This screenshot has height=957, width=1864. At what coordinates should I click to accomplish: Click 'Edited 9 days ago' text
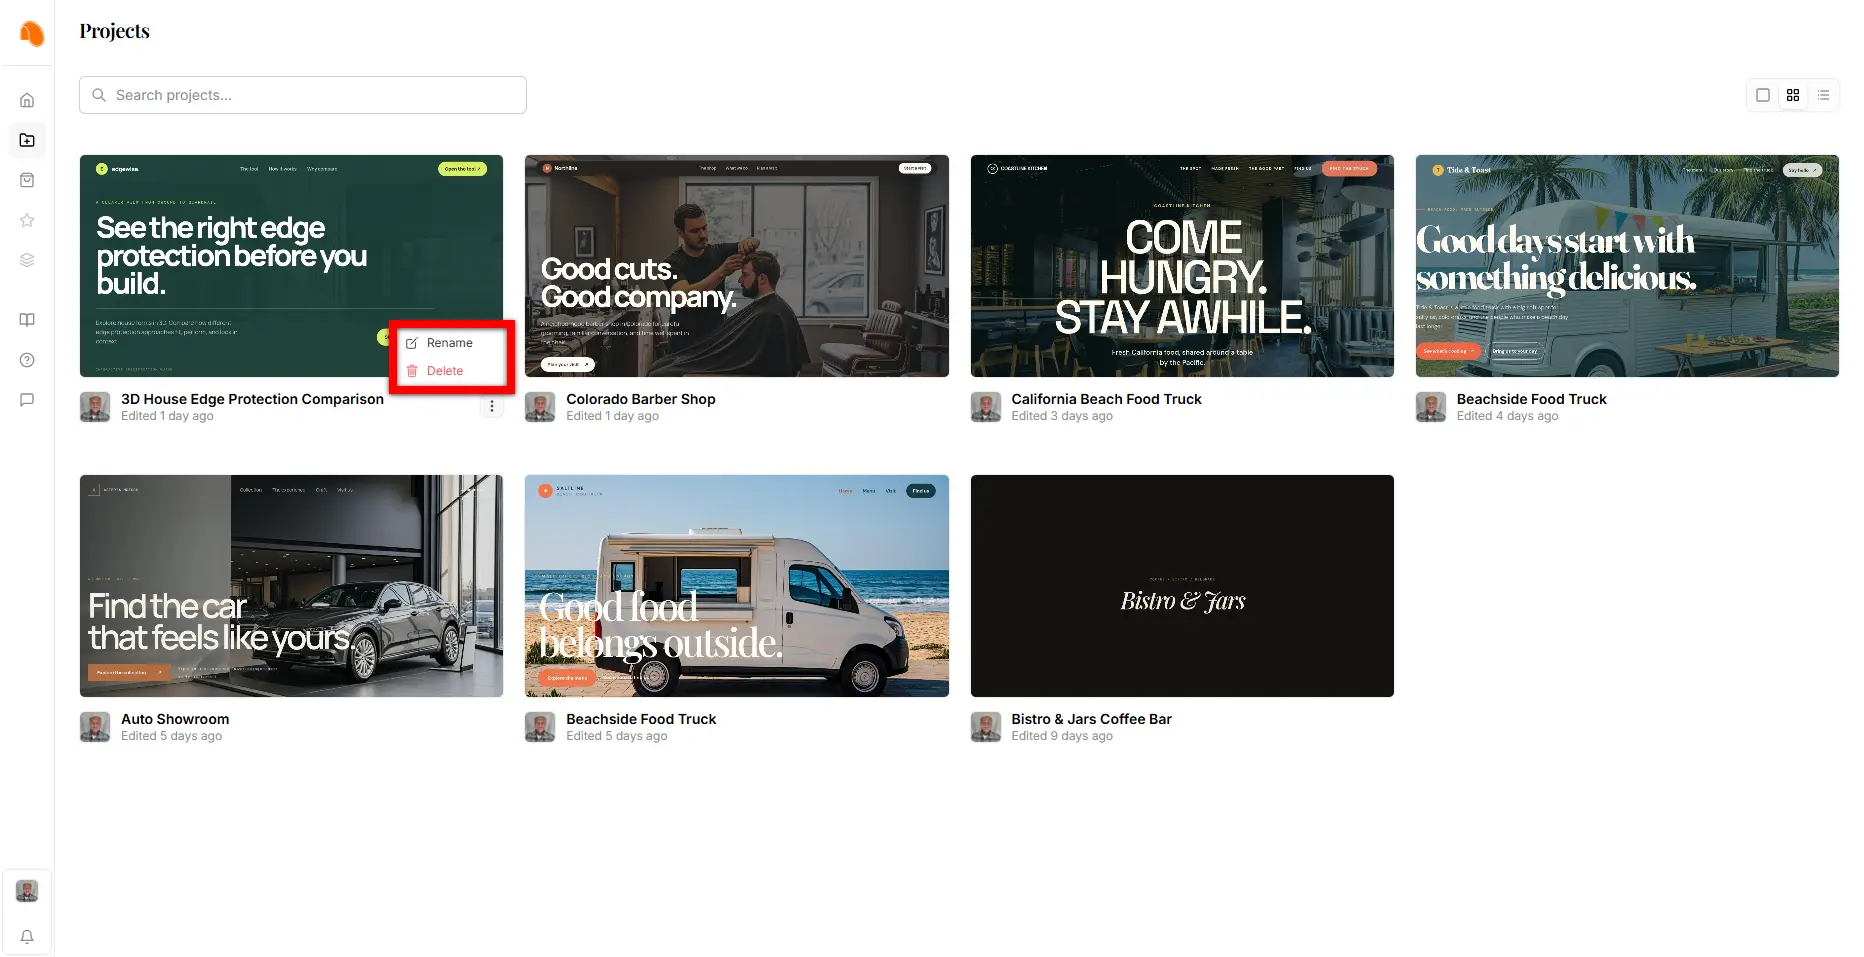(1062, 736)
